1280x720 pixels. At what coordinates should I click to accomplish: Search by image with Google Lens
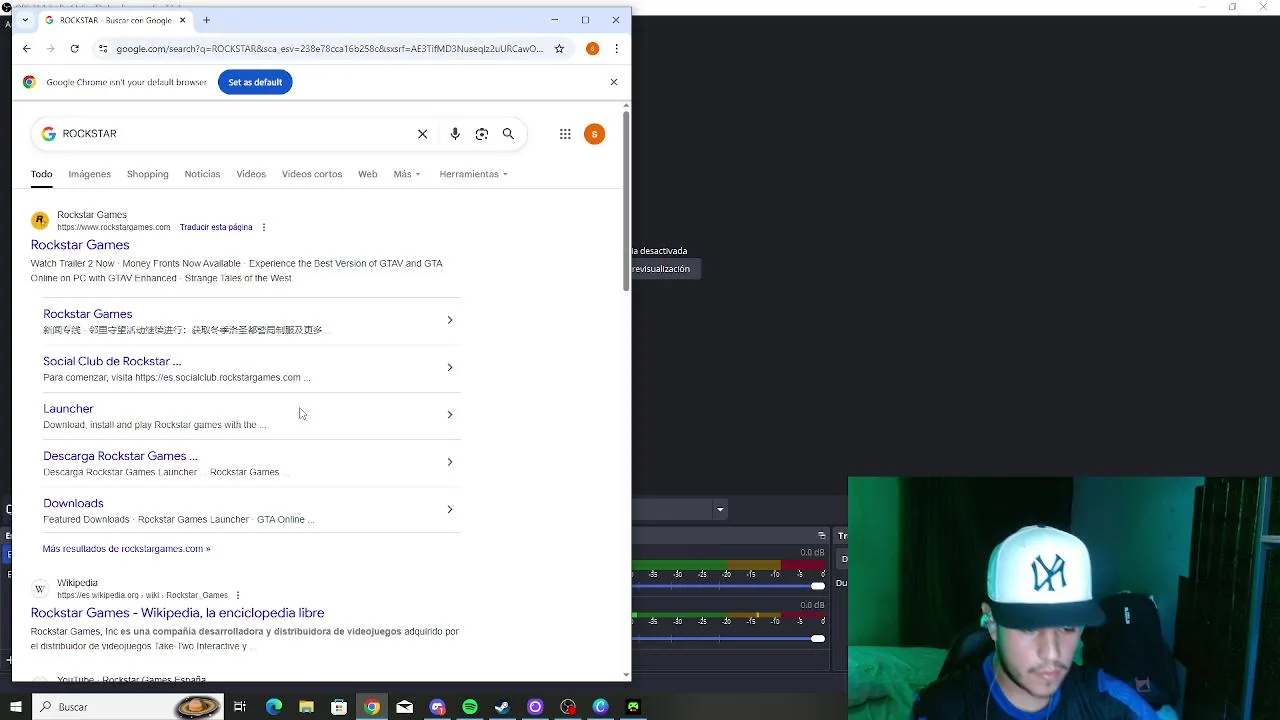(482, 134)
